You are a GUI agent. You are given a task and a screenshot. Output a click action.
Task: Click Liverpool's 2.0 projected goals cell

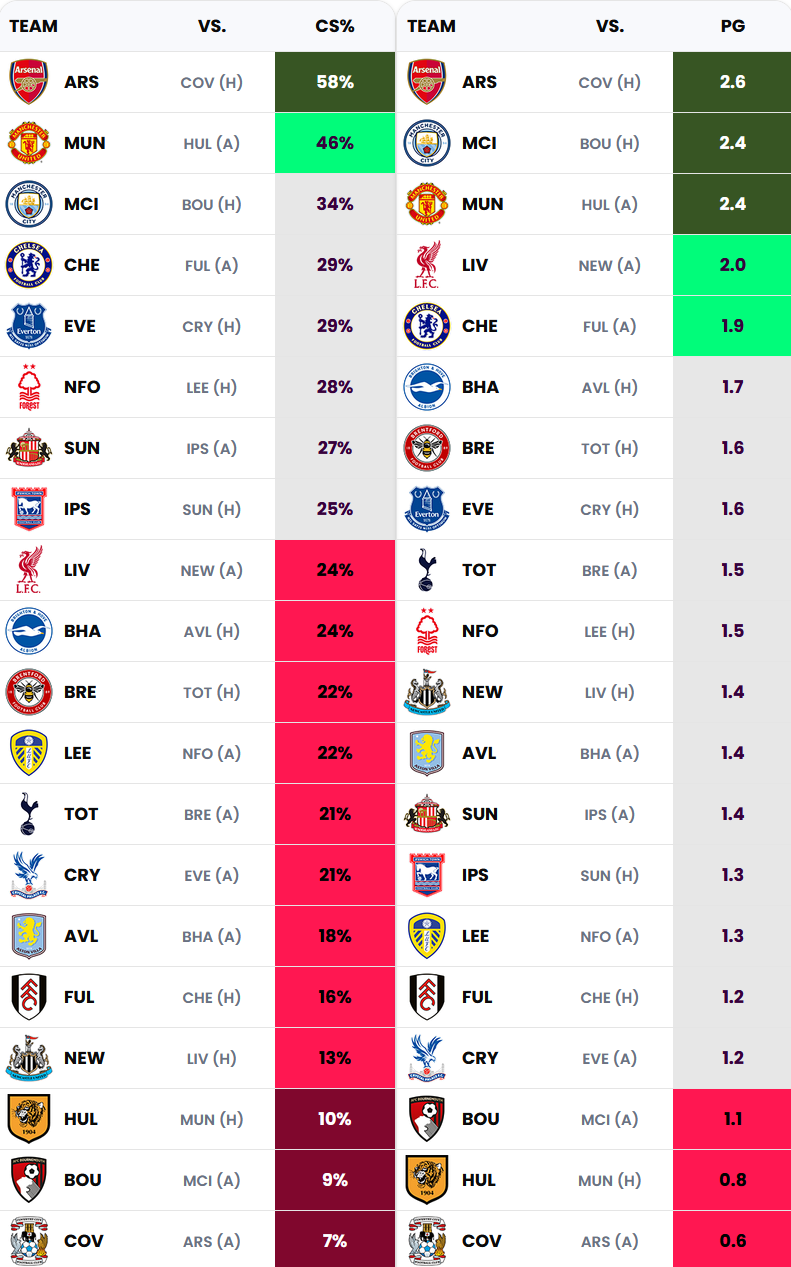point(732,265)
